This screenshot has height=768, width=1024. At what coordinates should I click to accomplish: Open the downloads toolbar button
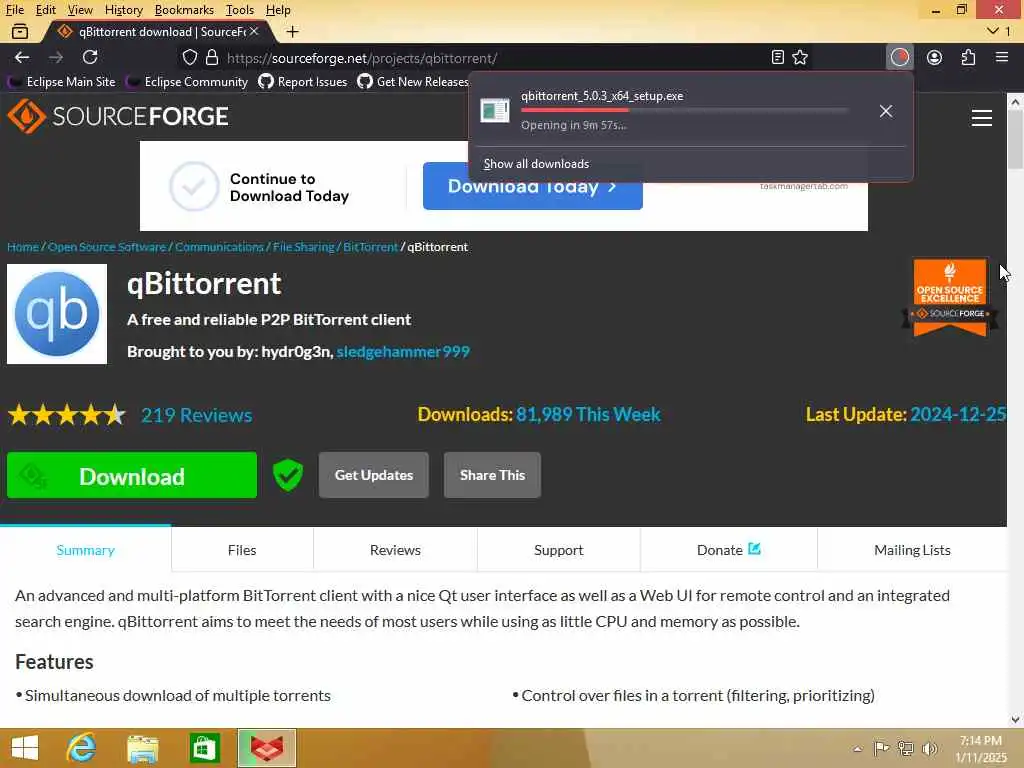coord(899,57)
